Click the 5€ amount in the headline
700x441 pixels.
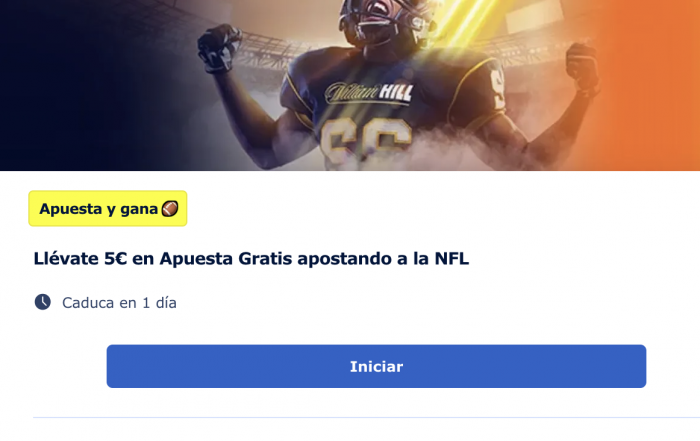click(116, 258)
